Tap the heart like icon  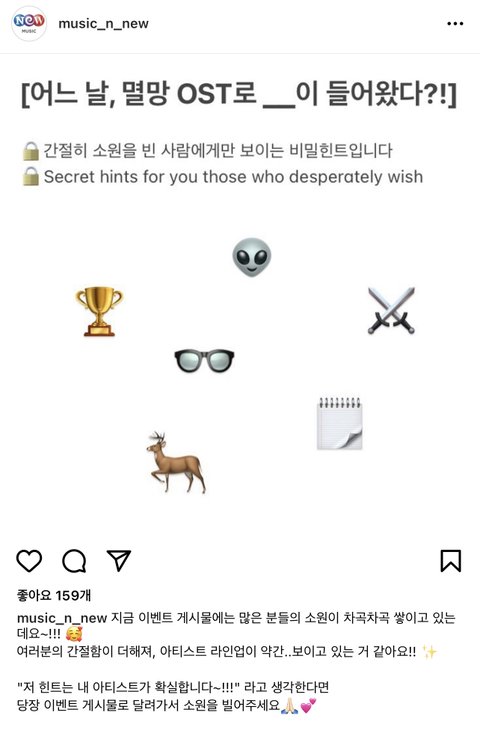click(29, 561)
